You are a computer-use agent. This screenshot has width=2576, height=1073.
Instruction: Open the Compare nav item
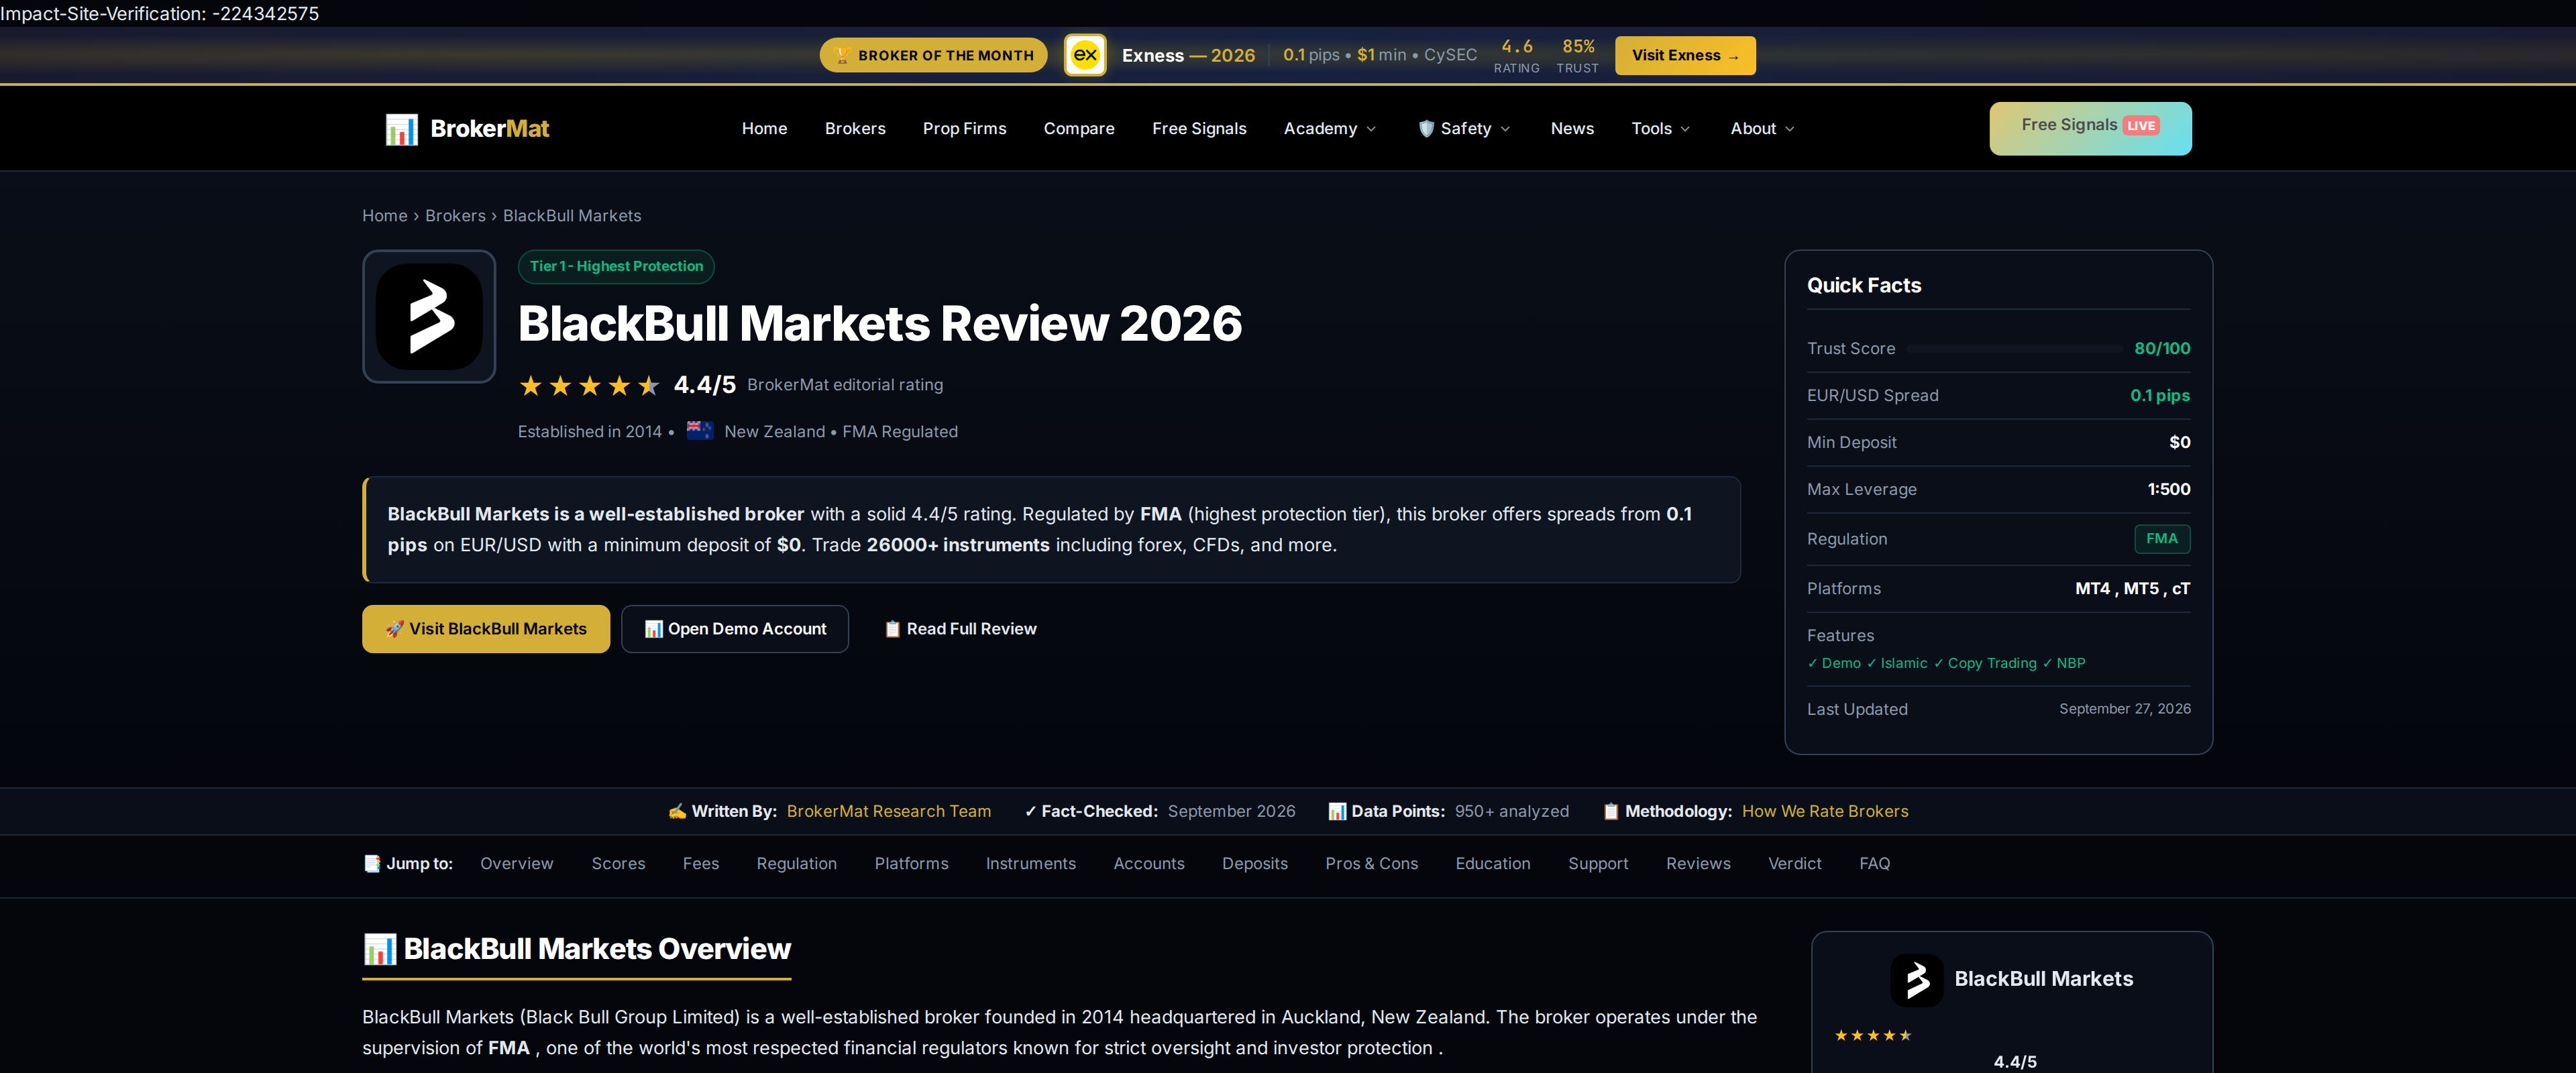click(1079, 129)
